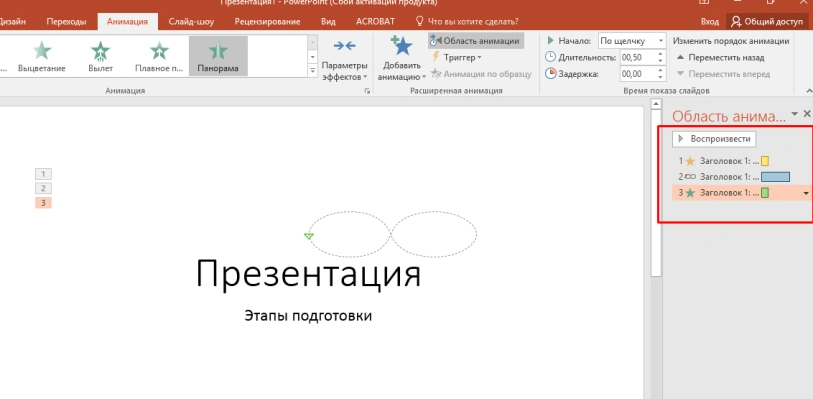The height and width of the screenshot is (399, 813).
Task: Click star icon of animation 1
Action: (690, 161)
